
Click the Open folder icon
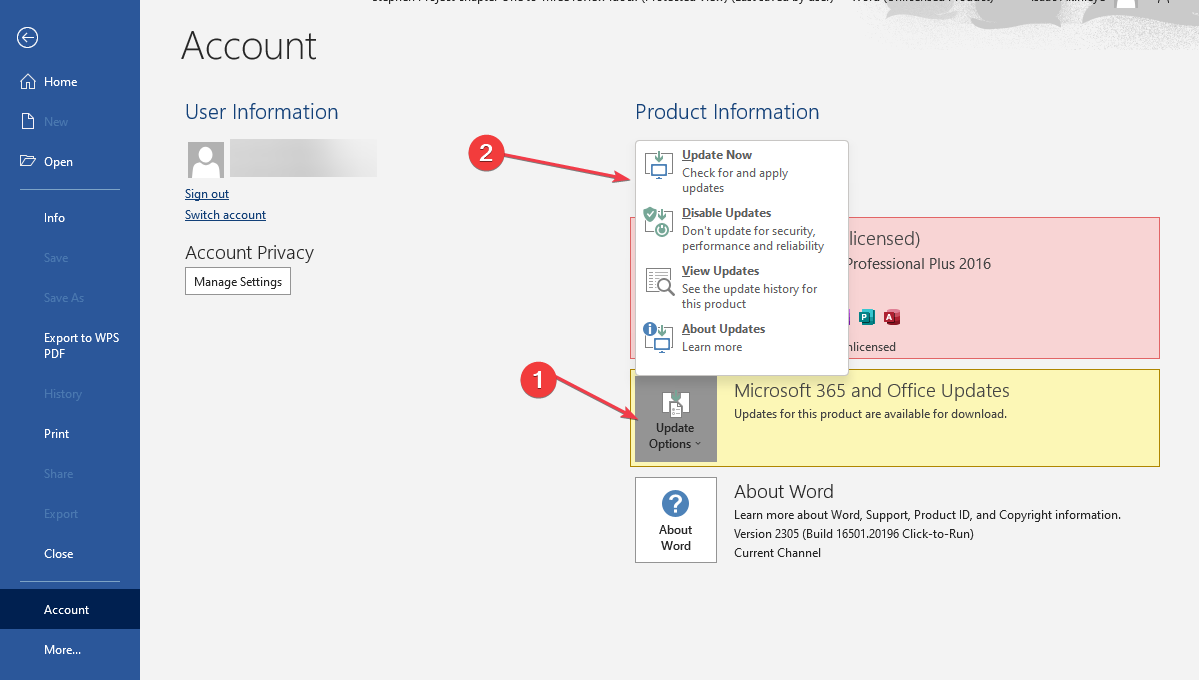(28, 162)
